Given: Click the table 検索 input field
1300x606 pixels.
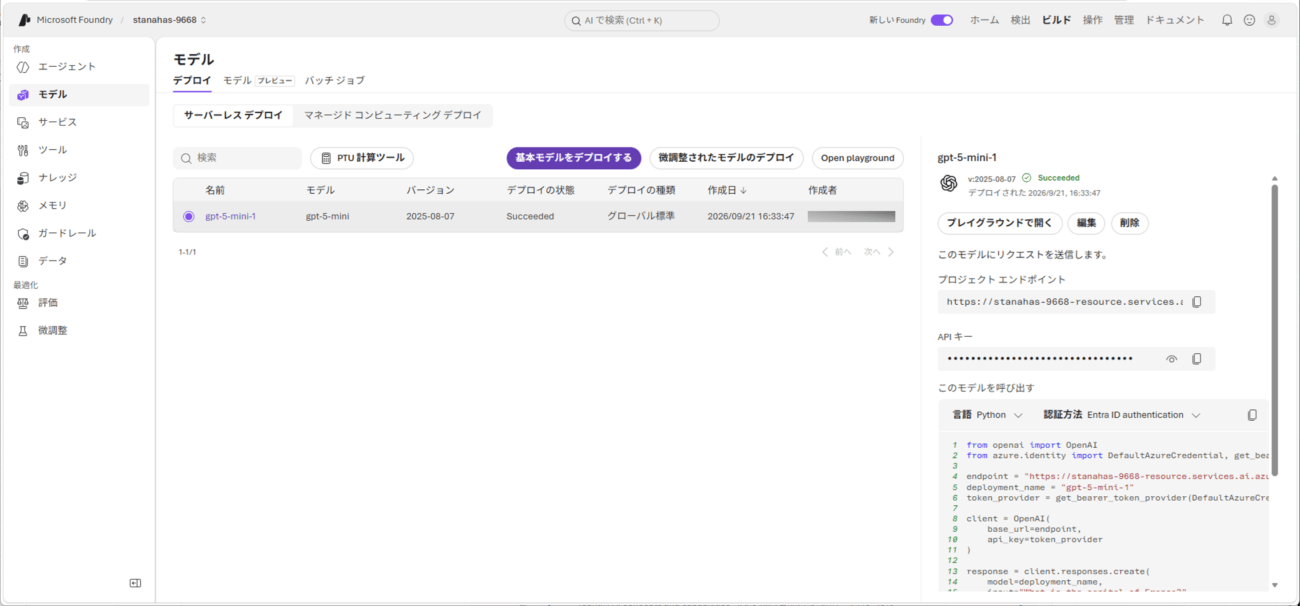Looking at the screenshot, I should [237, 158].
